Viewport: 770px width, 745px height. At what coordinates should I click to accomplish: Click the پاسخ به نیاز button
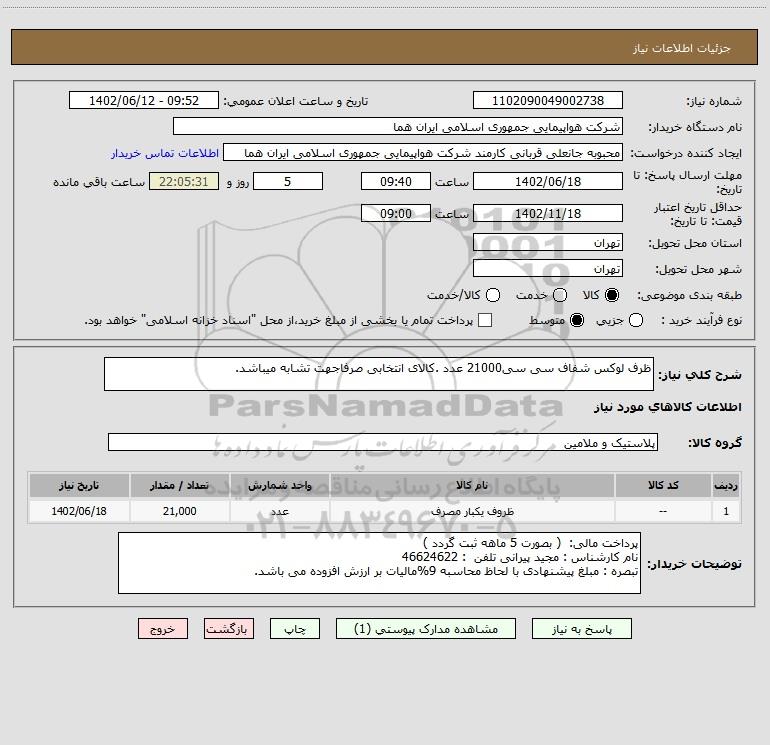pyautogui.click(x=581, y=629)
